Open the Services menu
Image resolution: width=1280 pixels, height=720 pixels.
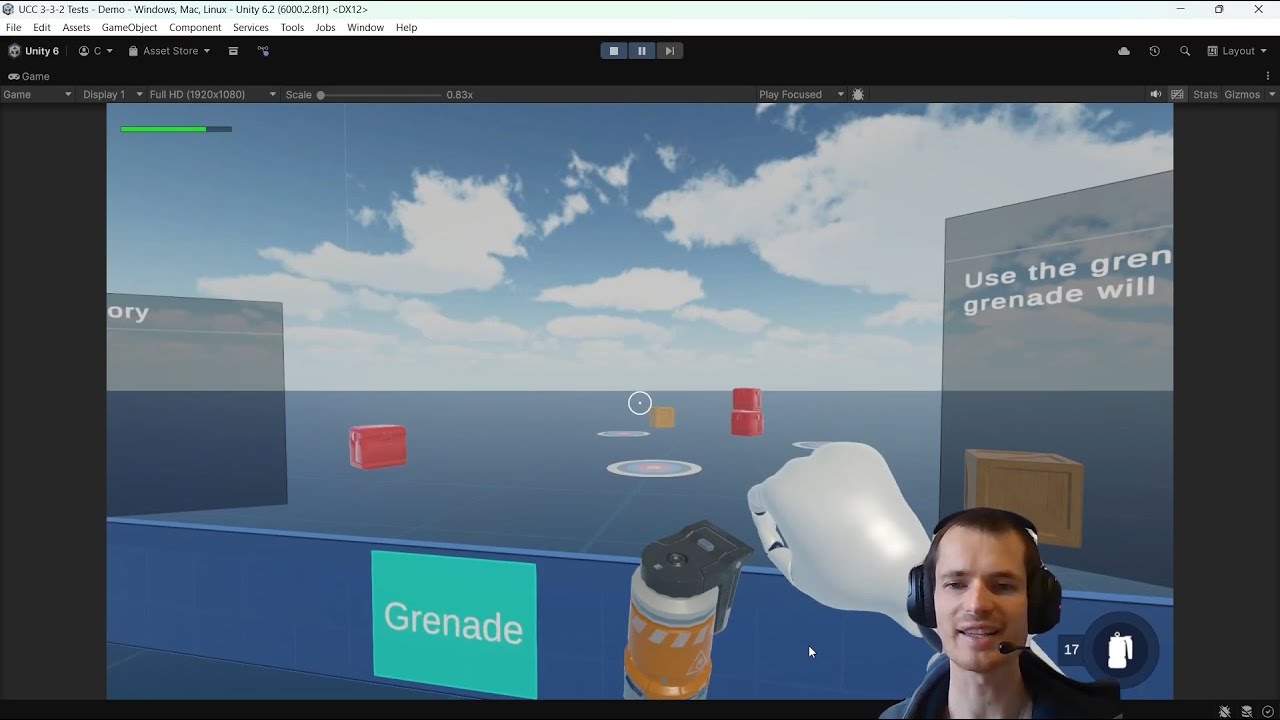click(250, 27)
